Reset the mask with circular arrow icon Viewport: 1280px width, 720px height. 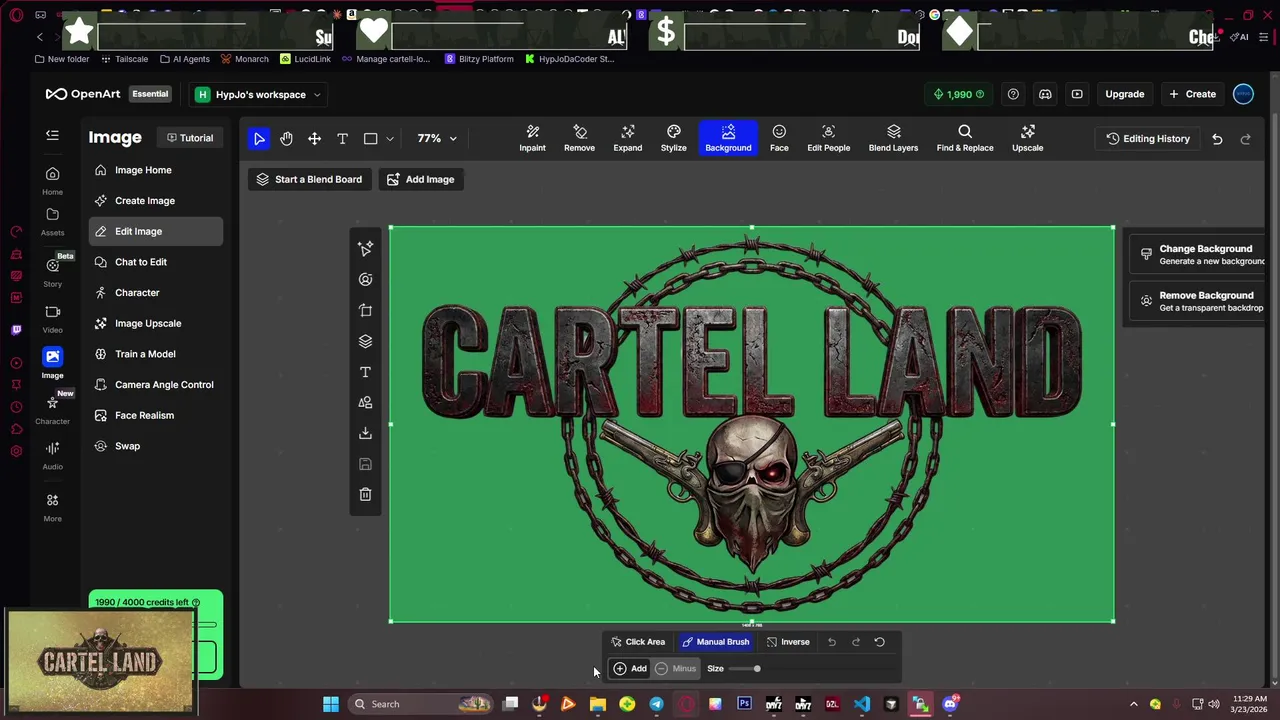880,642
